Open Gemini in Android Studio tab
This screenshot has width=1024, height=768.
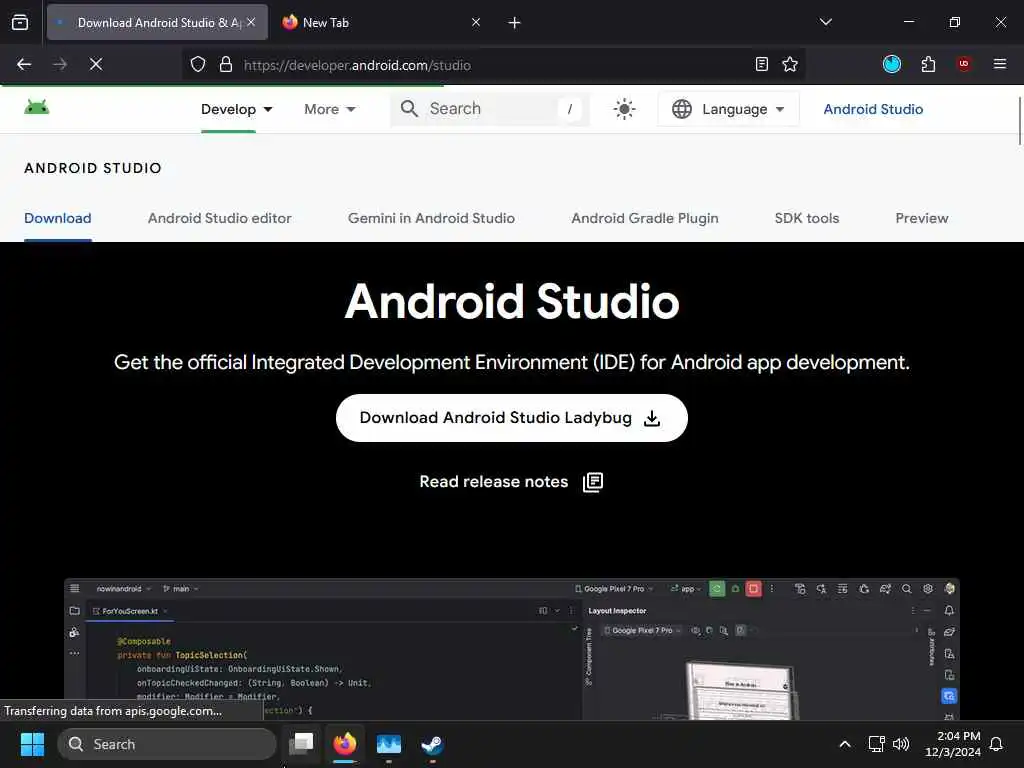(x=431, y=218)
